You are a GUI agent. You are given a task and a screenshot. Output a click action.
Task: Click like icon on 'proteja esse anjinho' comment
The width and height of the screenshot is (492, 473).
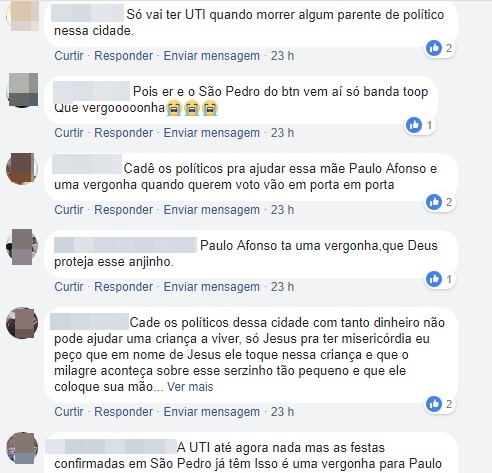pyautogui.click(x=434, y=279)
